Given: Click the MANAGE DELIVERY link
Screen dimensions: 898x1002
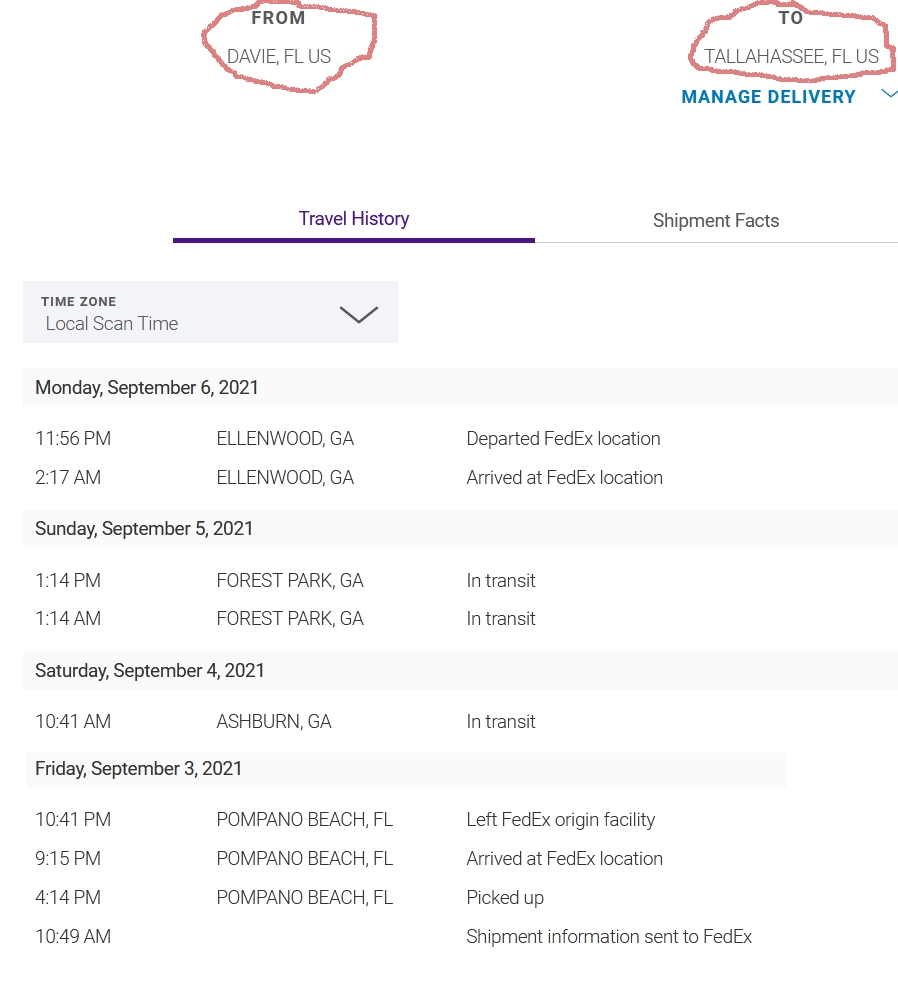Looking at the screenshot, I should (x=768, y=97).
